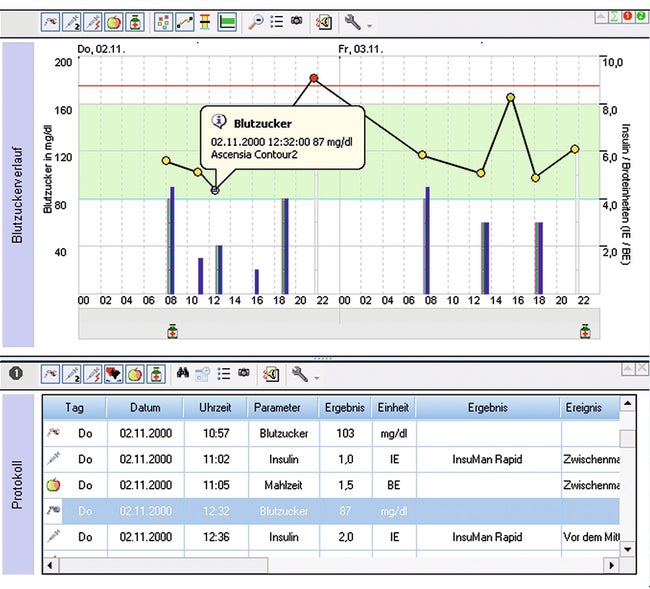This screenshot has height=589, width=650.
Task: Click medication marker below Thursday 08
Action: click(x=172, y=331)
